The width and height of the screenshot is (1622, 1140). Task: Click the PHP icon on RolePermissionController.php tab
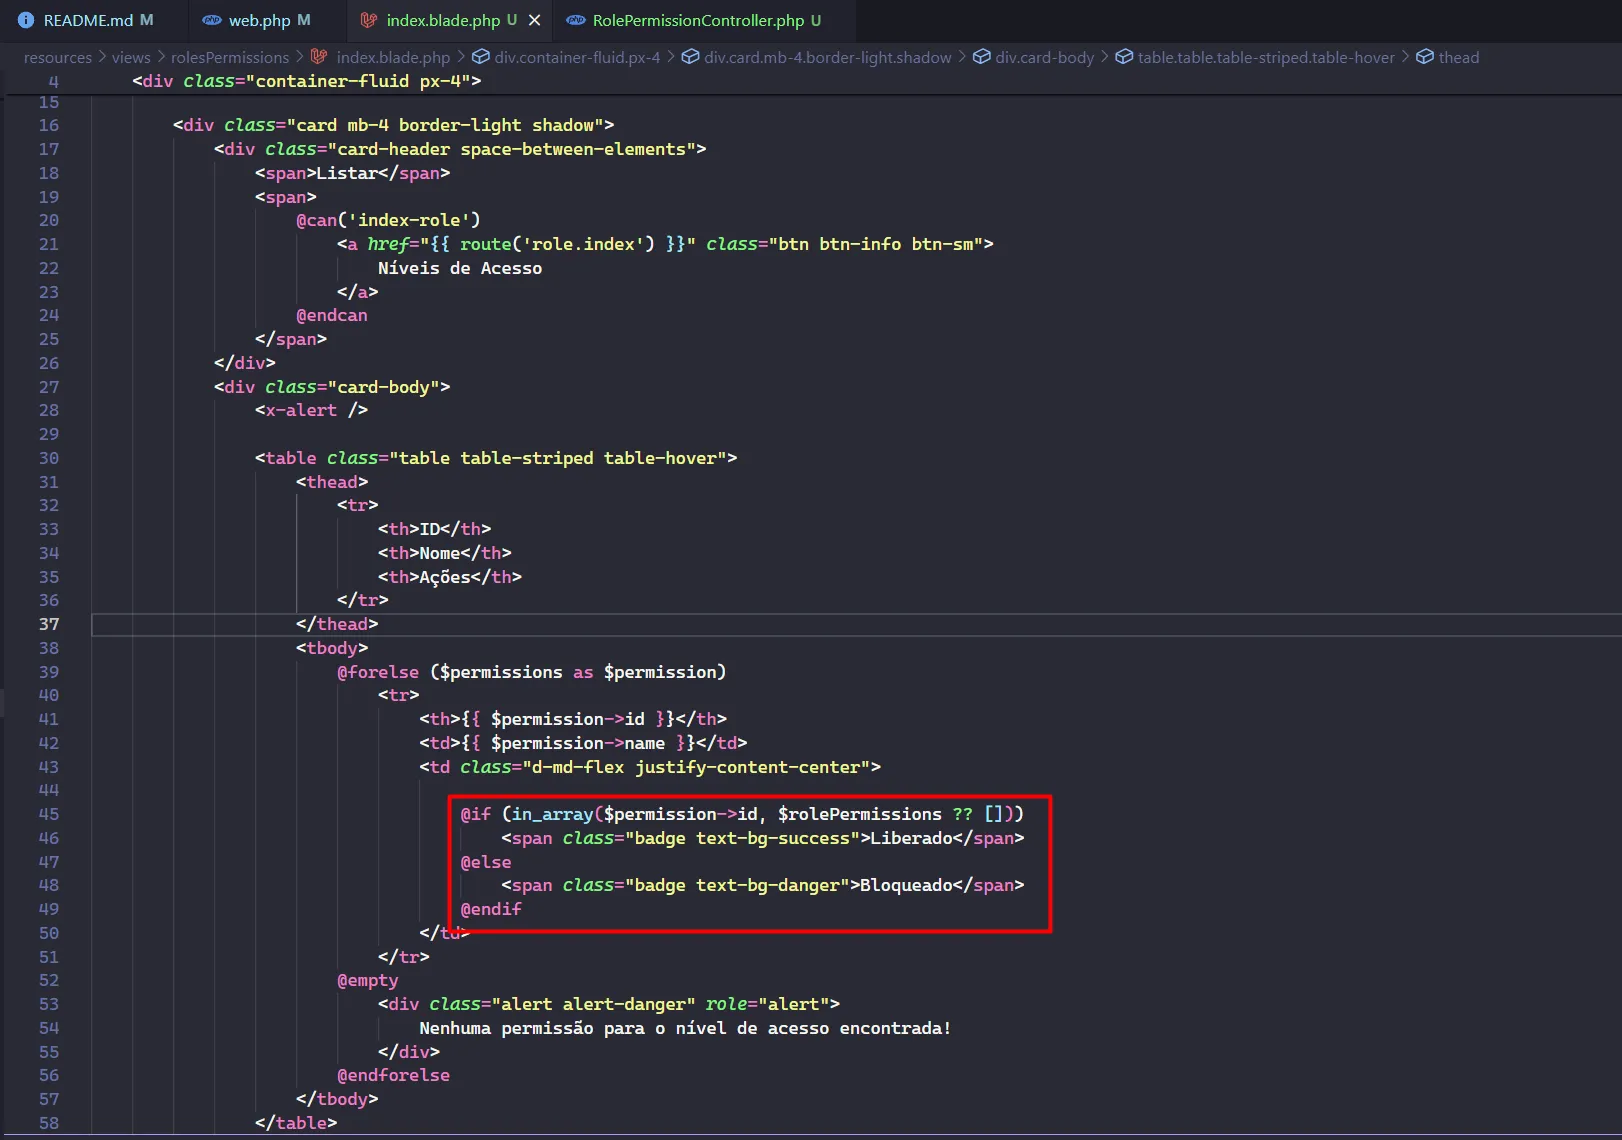(x=576, y=20)
